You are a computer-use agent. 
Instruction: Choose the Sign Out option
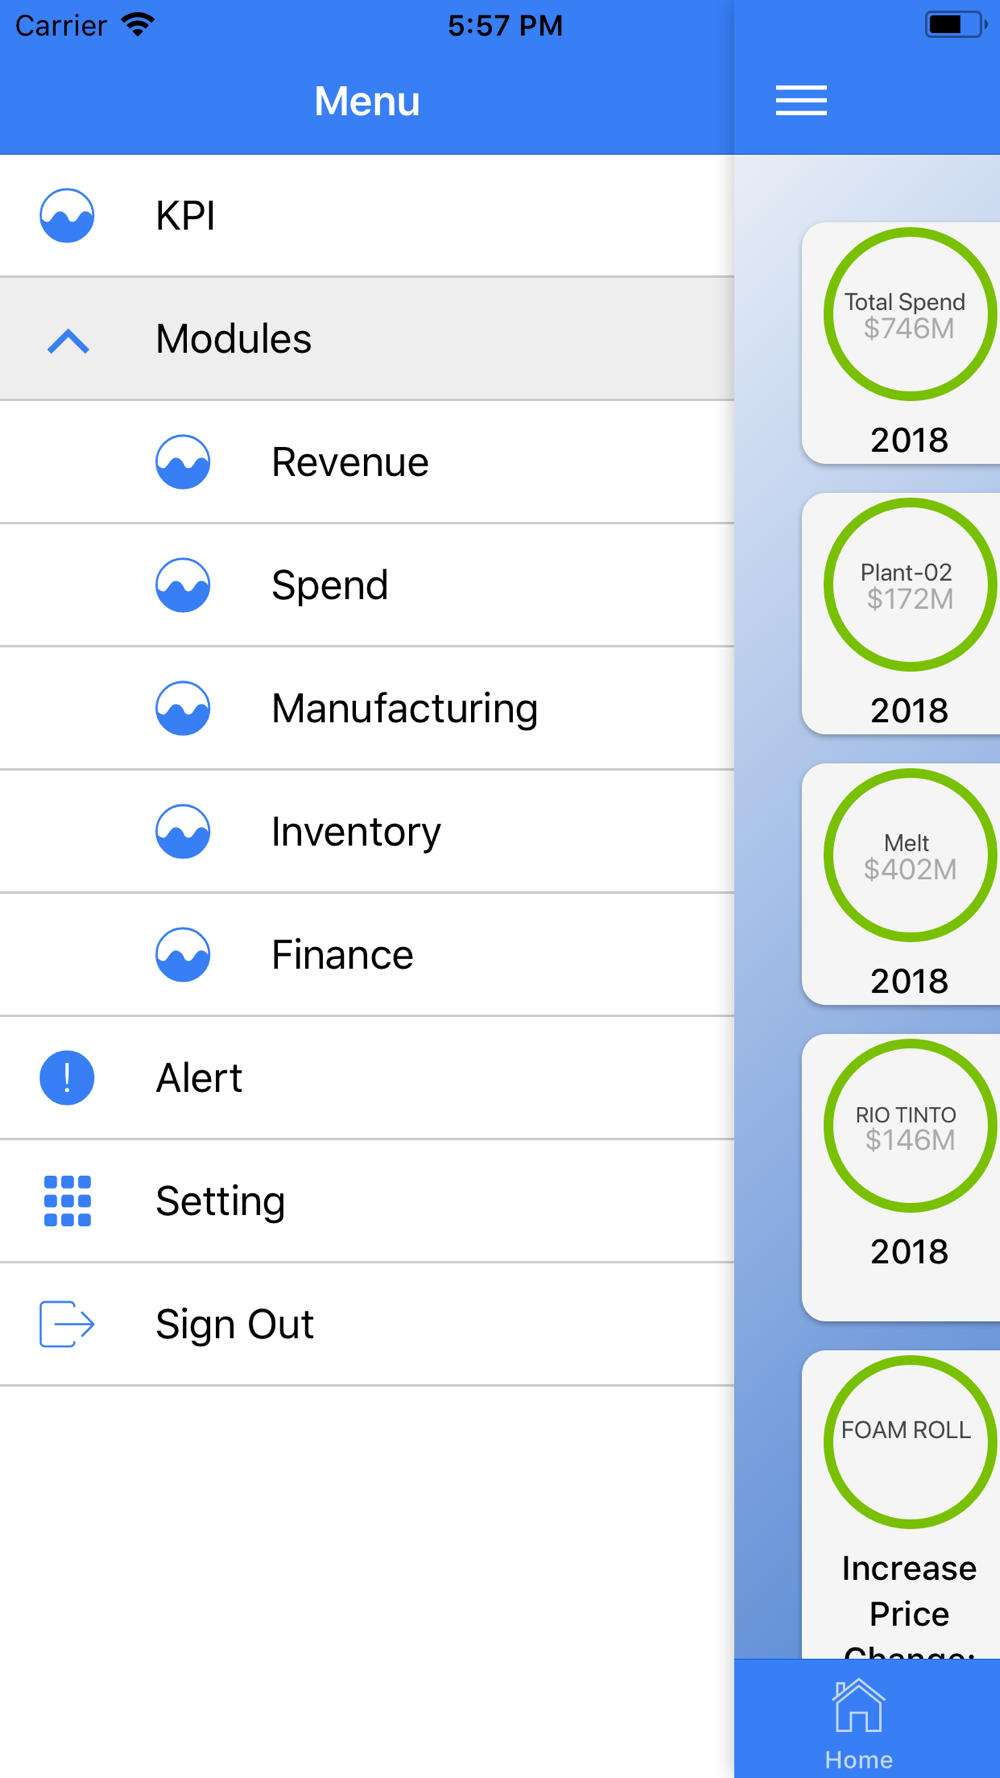click(x=367, y=1324)
